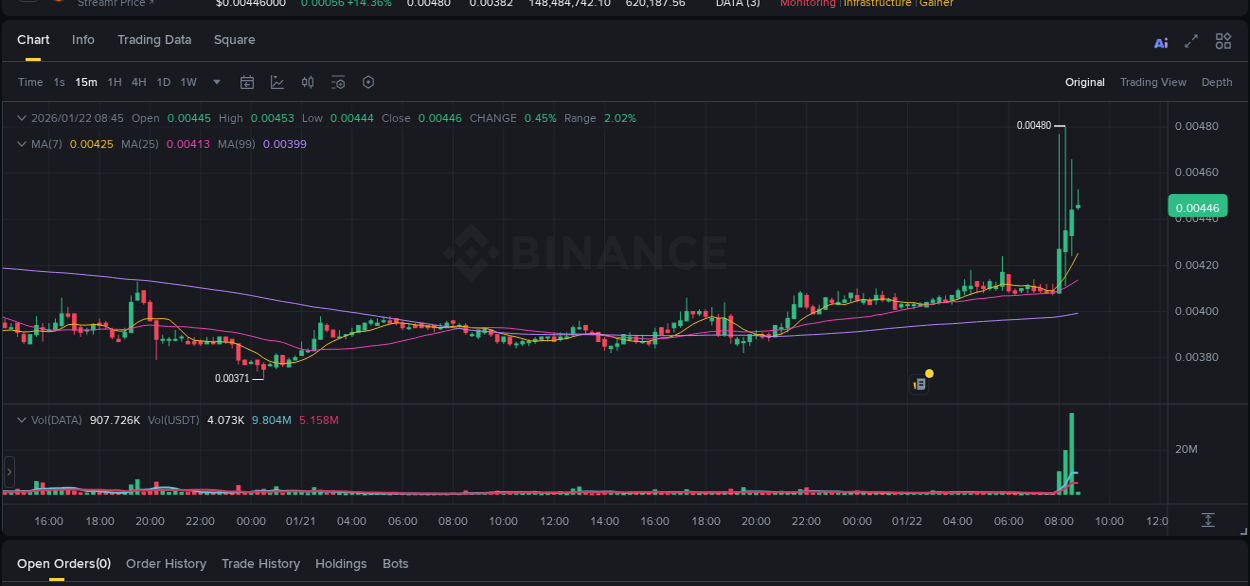
Task: Open the chart settings gear icon
Action: (x=368, y=82)
